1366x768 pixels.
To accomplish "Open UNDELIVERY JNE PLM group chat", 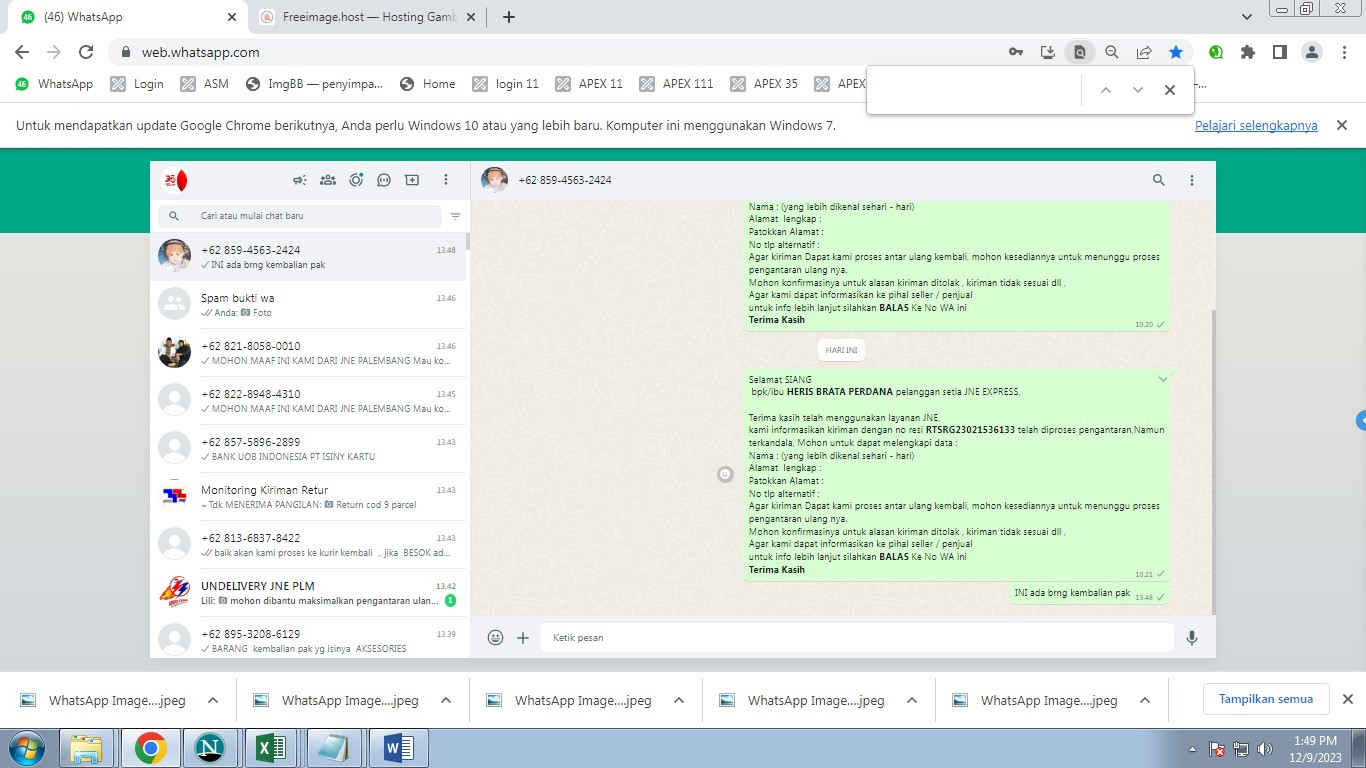I will point(308,593).
